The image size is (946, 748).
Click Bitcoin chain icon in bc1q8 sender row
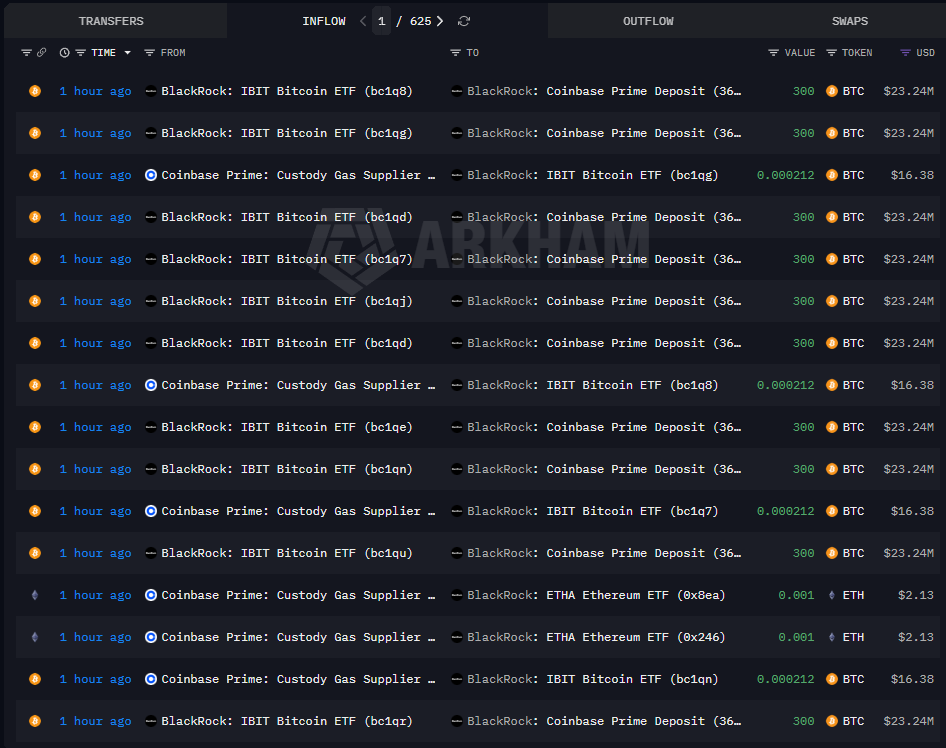point(35,91)
